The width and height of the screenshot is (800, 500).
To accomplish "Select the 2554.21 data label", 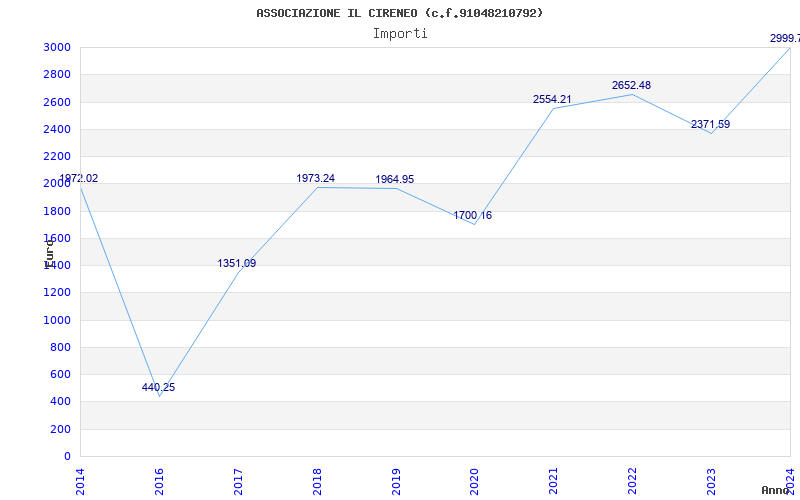I will point(553,99).
